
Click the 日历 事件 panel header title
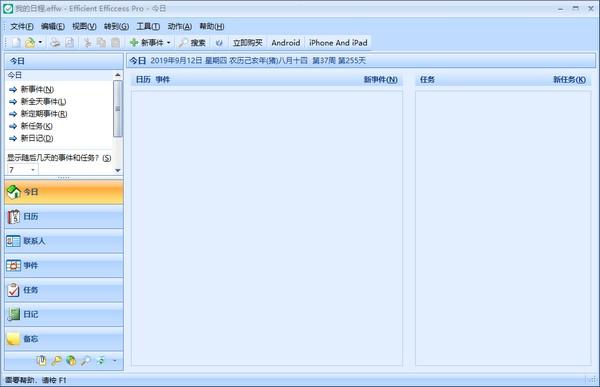tap(153, 80)
